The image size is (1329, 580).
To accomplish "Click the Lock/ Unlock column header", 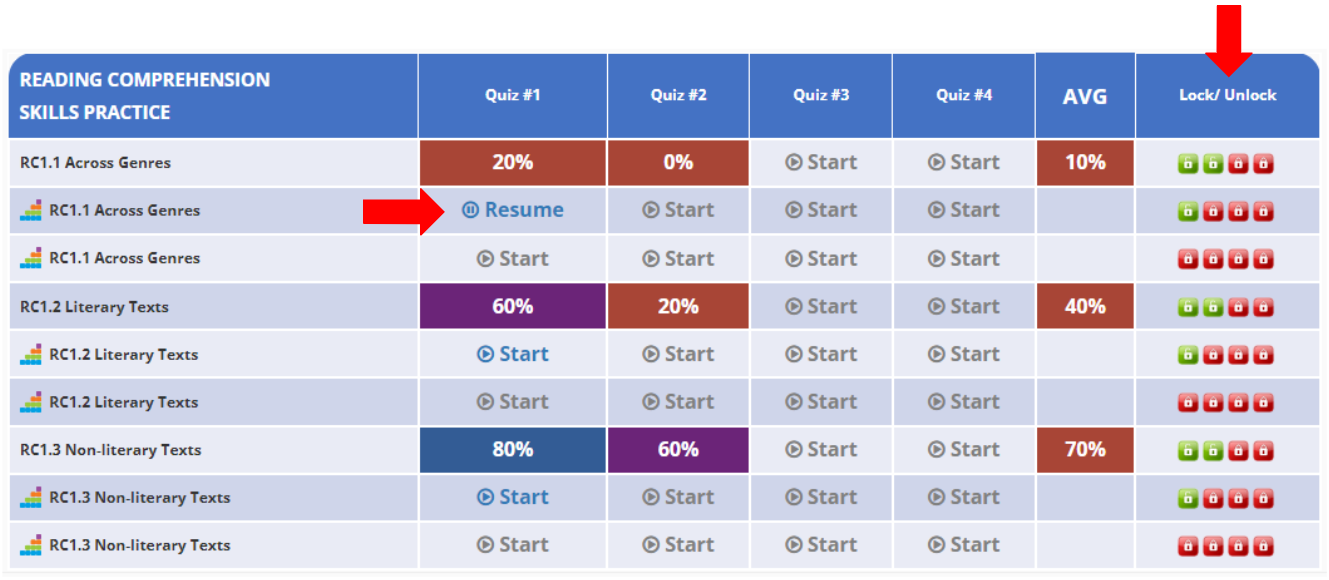I will pos(1228,95).
